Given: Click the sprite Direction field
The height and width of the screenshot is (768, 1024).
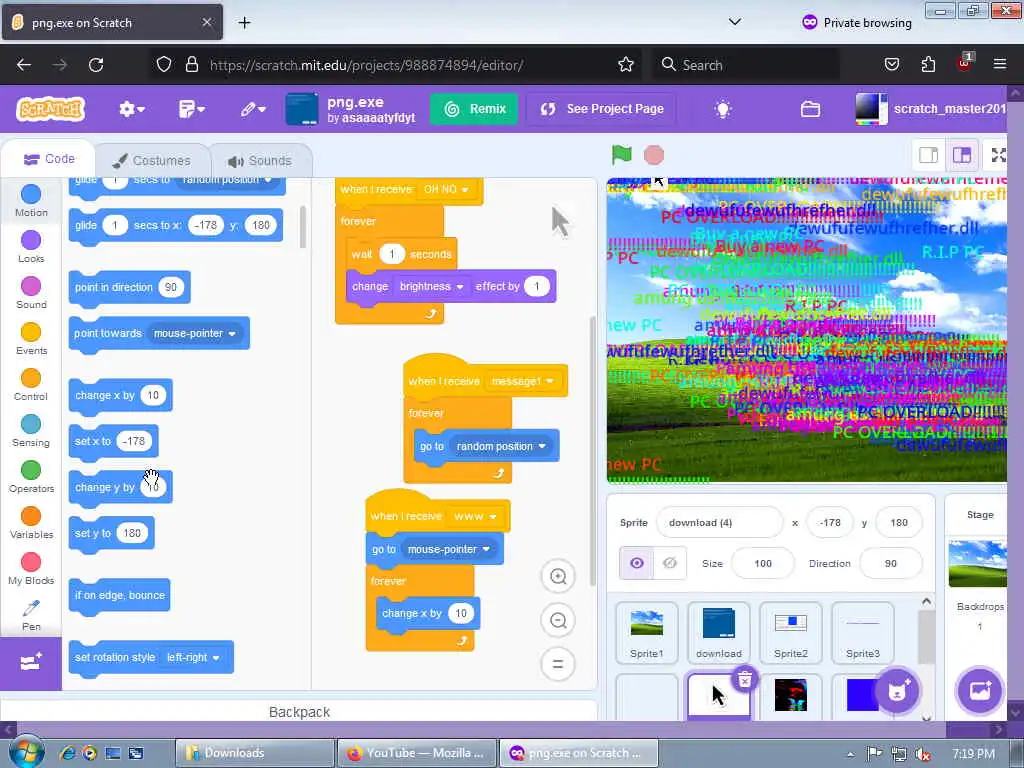Looking at the screenshot, I should (891, 563).
